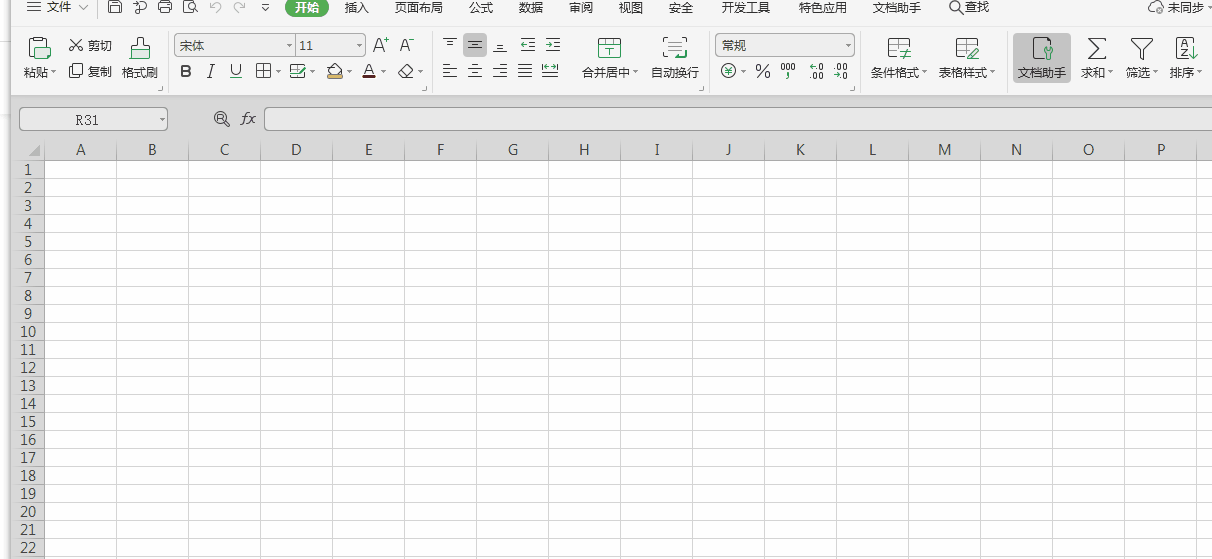Click Copy (复制) button
Image resolution: width=1212 pixels, height=559 pixels.
(90, 71)
